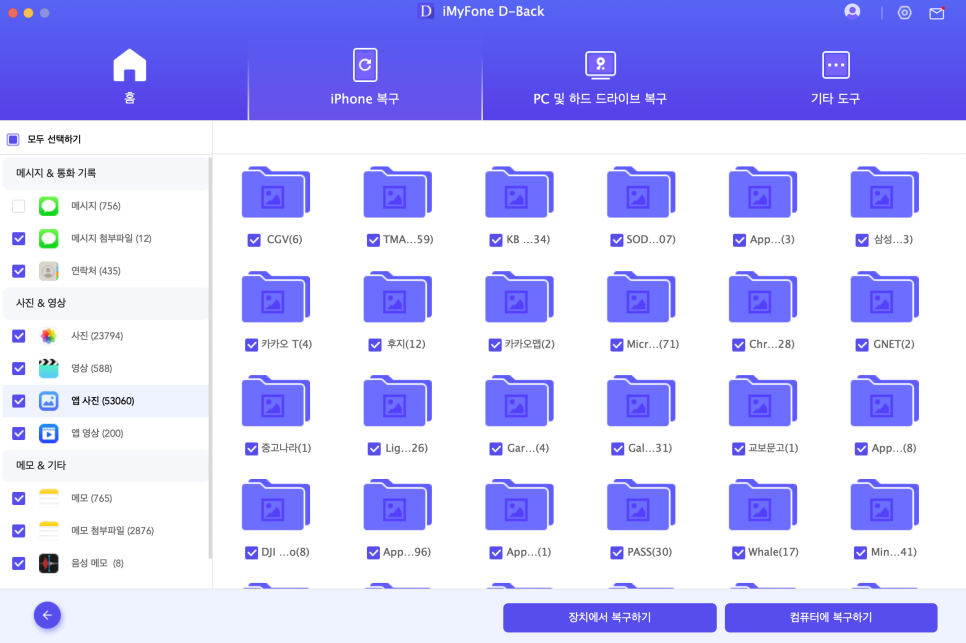Screen dimensions: 966x643
Task: Click the 영상 (588) clapperboard icon
Action: [49, 368]
